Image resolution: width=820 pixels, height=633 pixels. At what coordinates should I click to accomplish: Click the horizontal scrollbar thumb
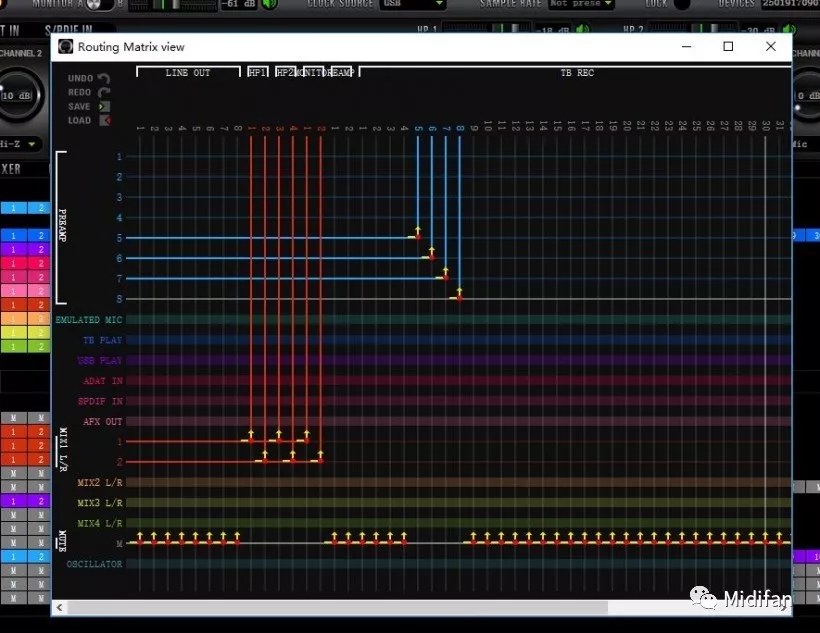[337, 607]
